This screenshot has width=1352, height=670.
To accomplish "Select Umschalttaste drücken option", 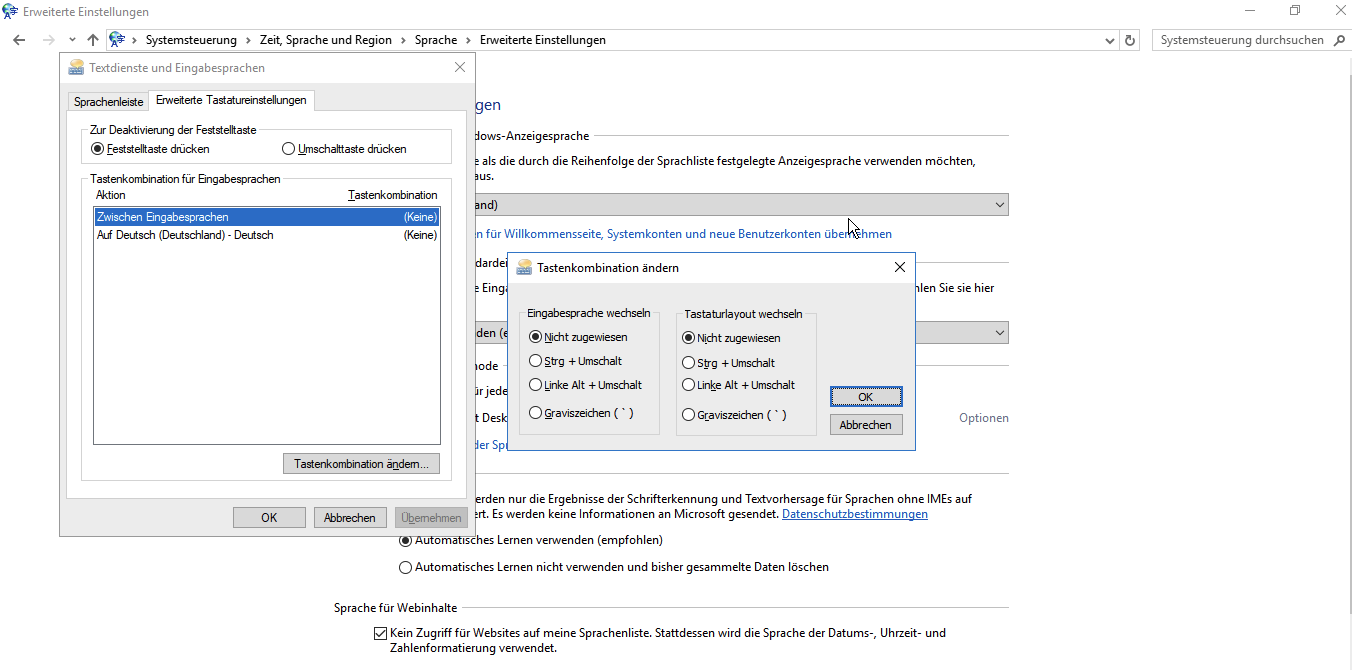I will coord(345,149).
